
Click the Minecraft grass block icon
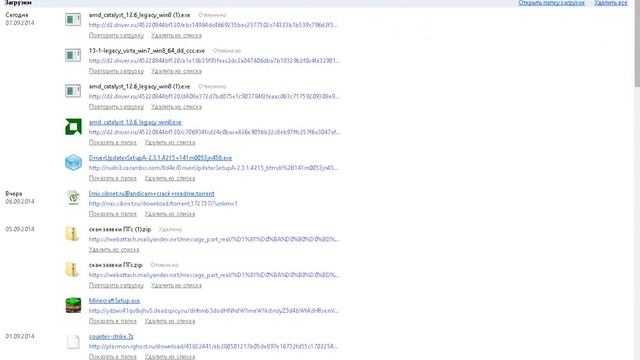(x=73, y=305)
